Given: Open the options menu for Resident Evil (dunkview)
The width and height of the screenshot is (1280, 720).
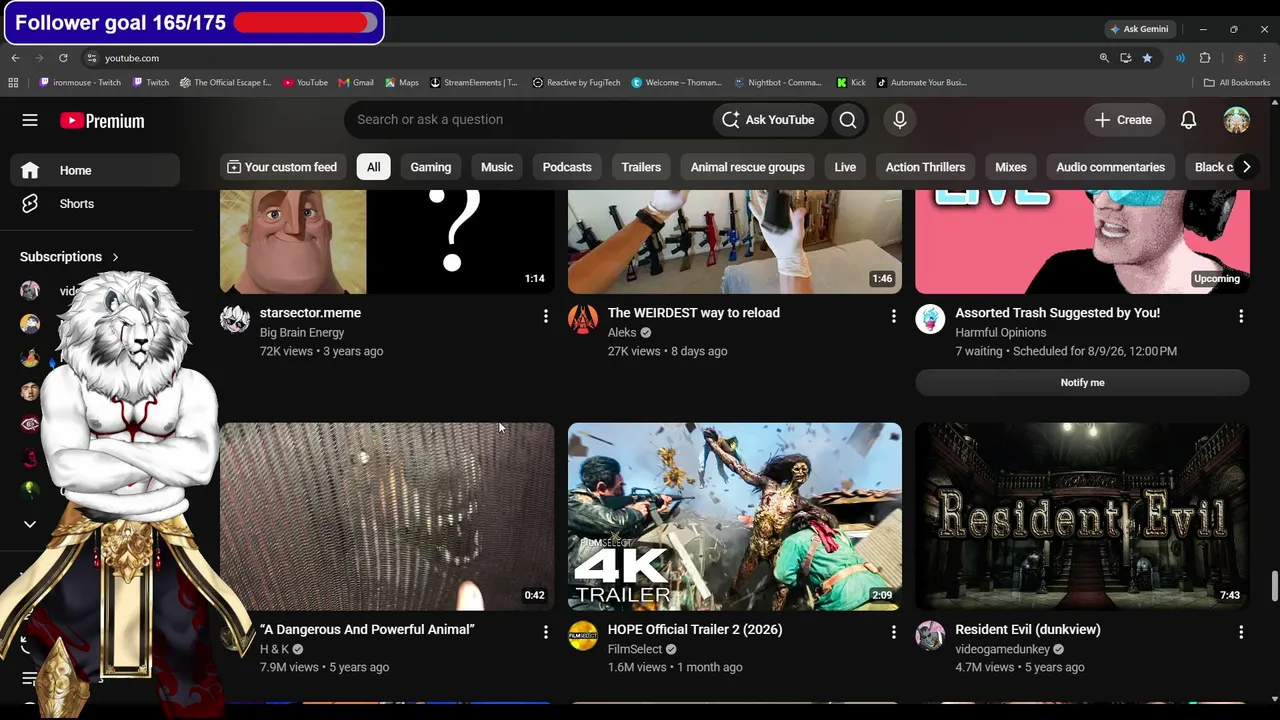Looking at the screenshot, I should click(x=1241, y=632).
